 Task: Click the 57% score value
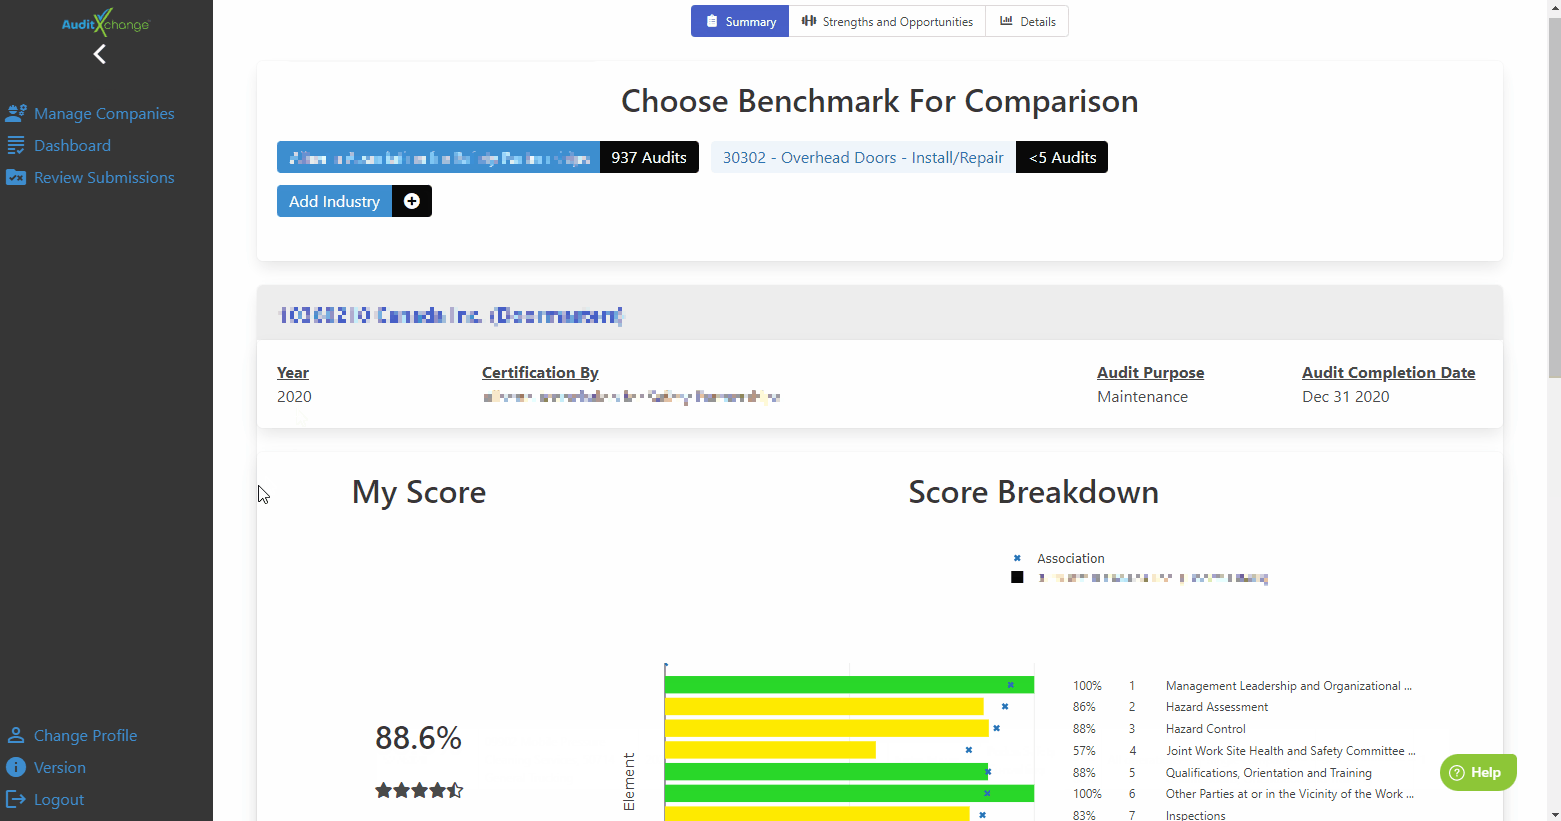[1084, 751]
